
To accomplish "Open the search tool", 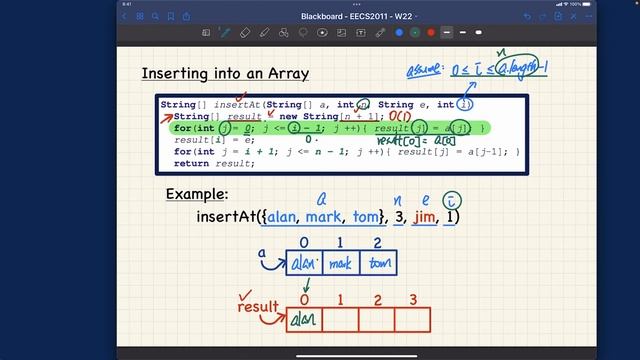I will pyautogui.click(x=155, y=16).
